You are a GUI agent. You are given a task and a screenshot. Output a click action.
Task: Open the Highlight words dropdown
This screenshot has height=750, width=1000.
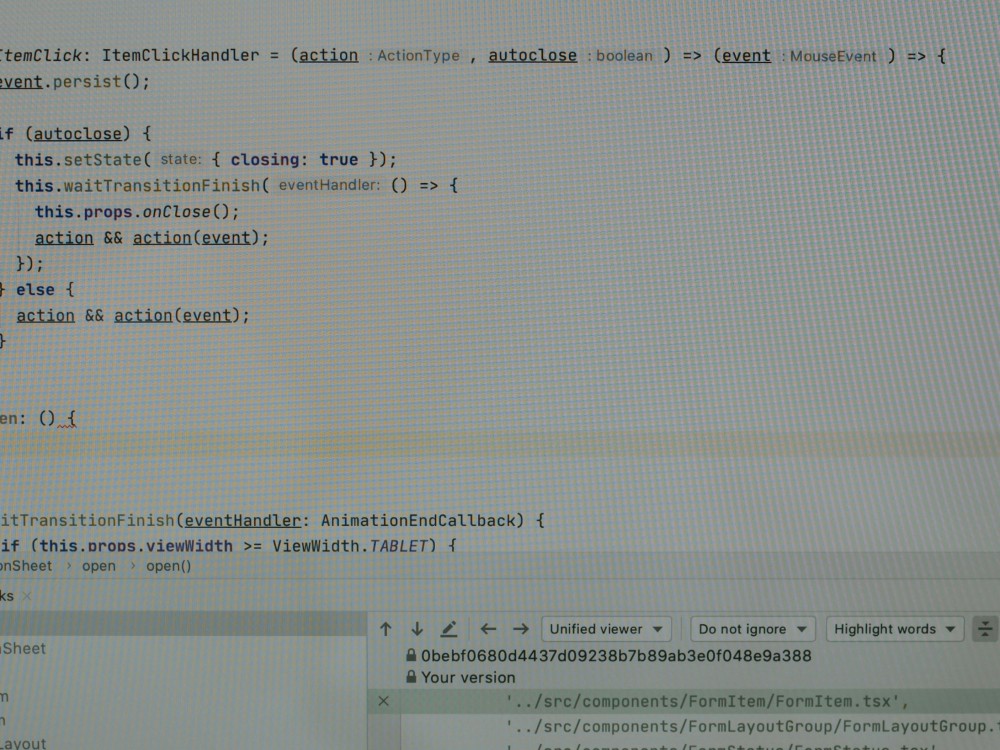point(894,629)
